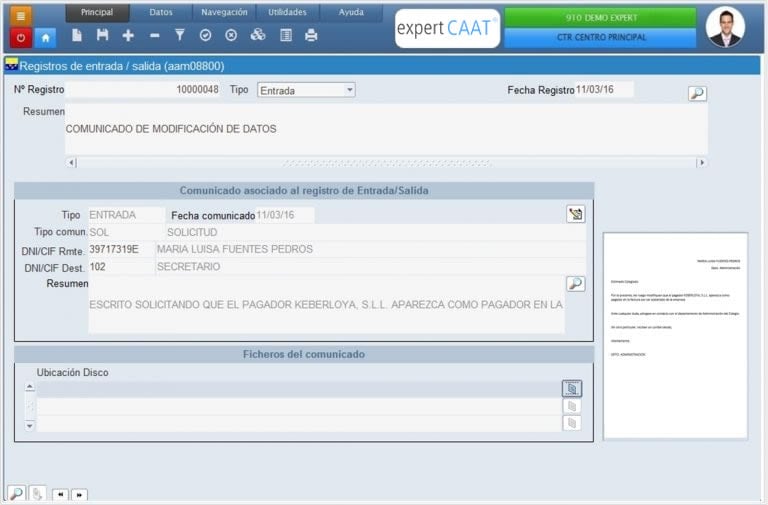Open the Utilidades menu tab
768x505 pixels.
[x=288, y=12]
